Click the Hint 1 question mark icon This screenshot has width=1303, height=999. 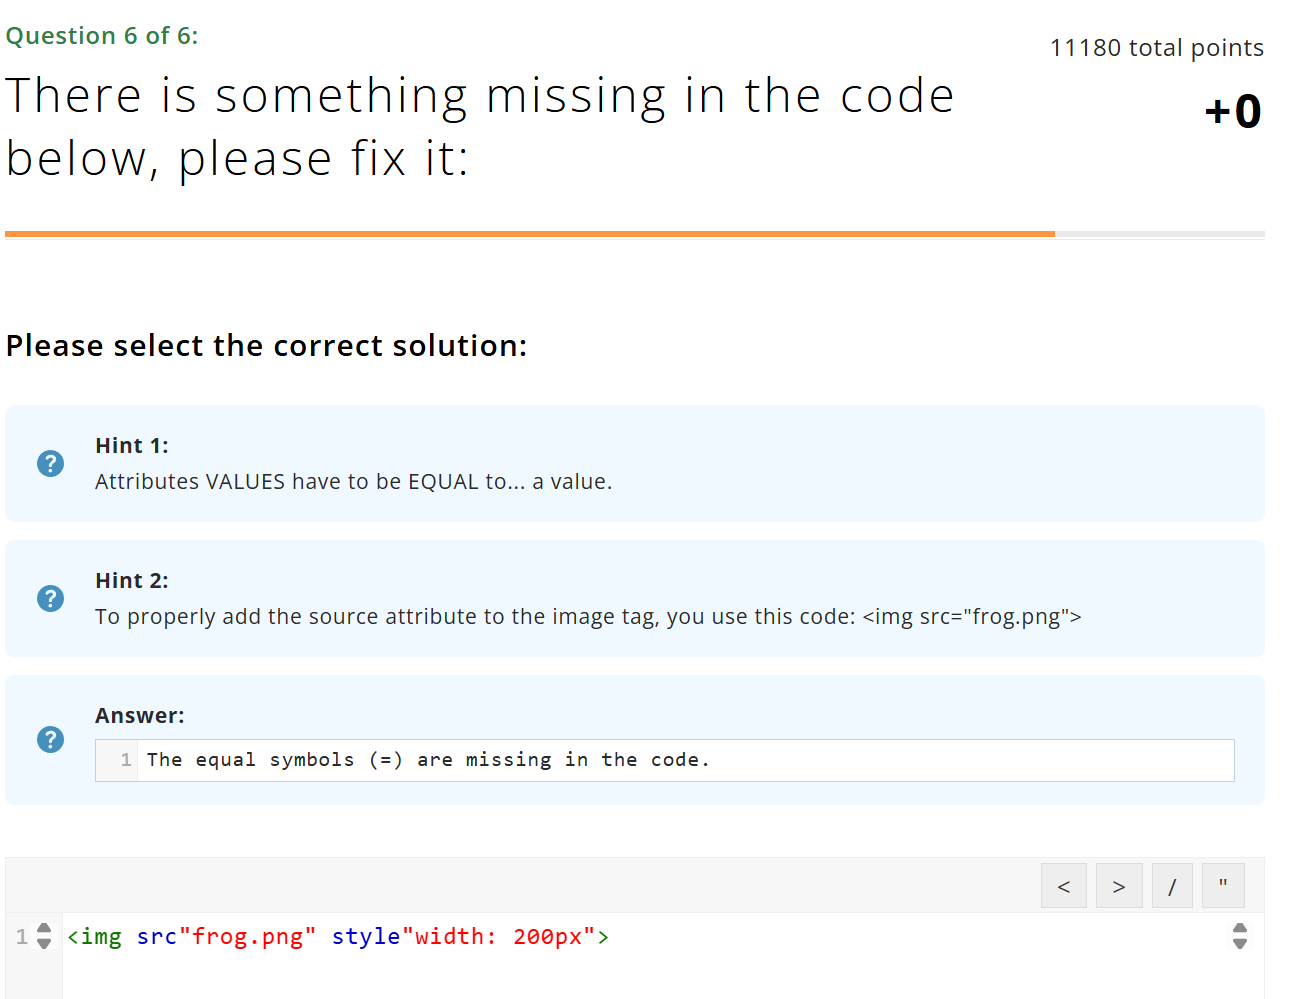point(50,463)
